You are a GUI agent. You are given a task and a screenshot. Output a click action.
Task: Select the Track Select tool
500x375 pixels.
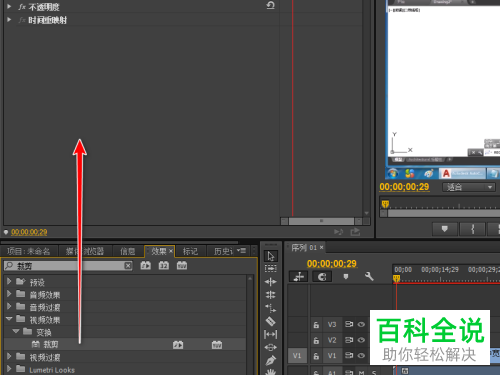270,269
